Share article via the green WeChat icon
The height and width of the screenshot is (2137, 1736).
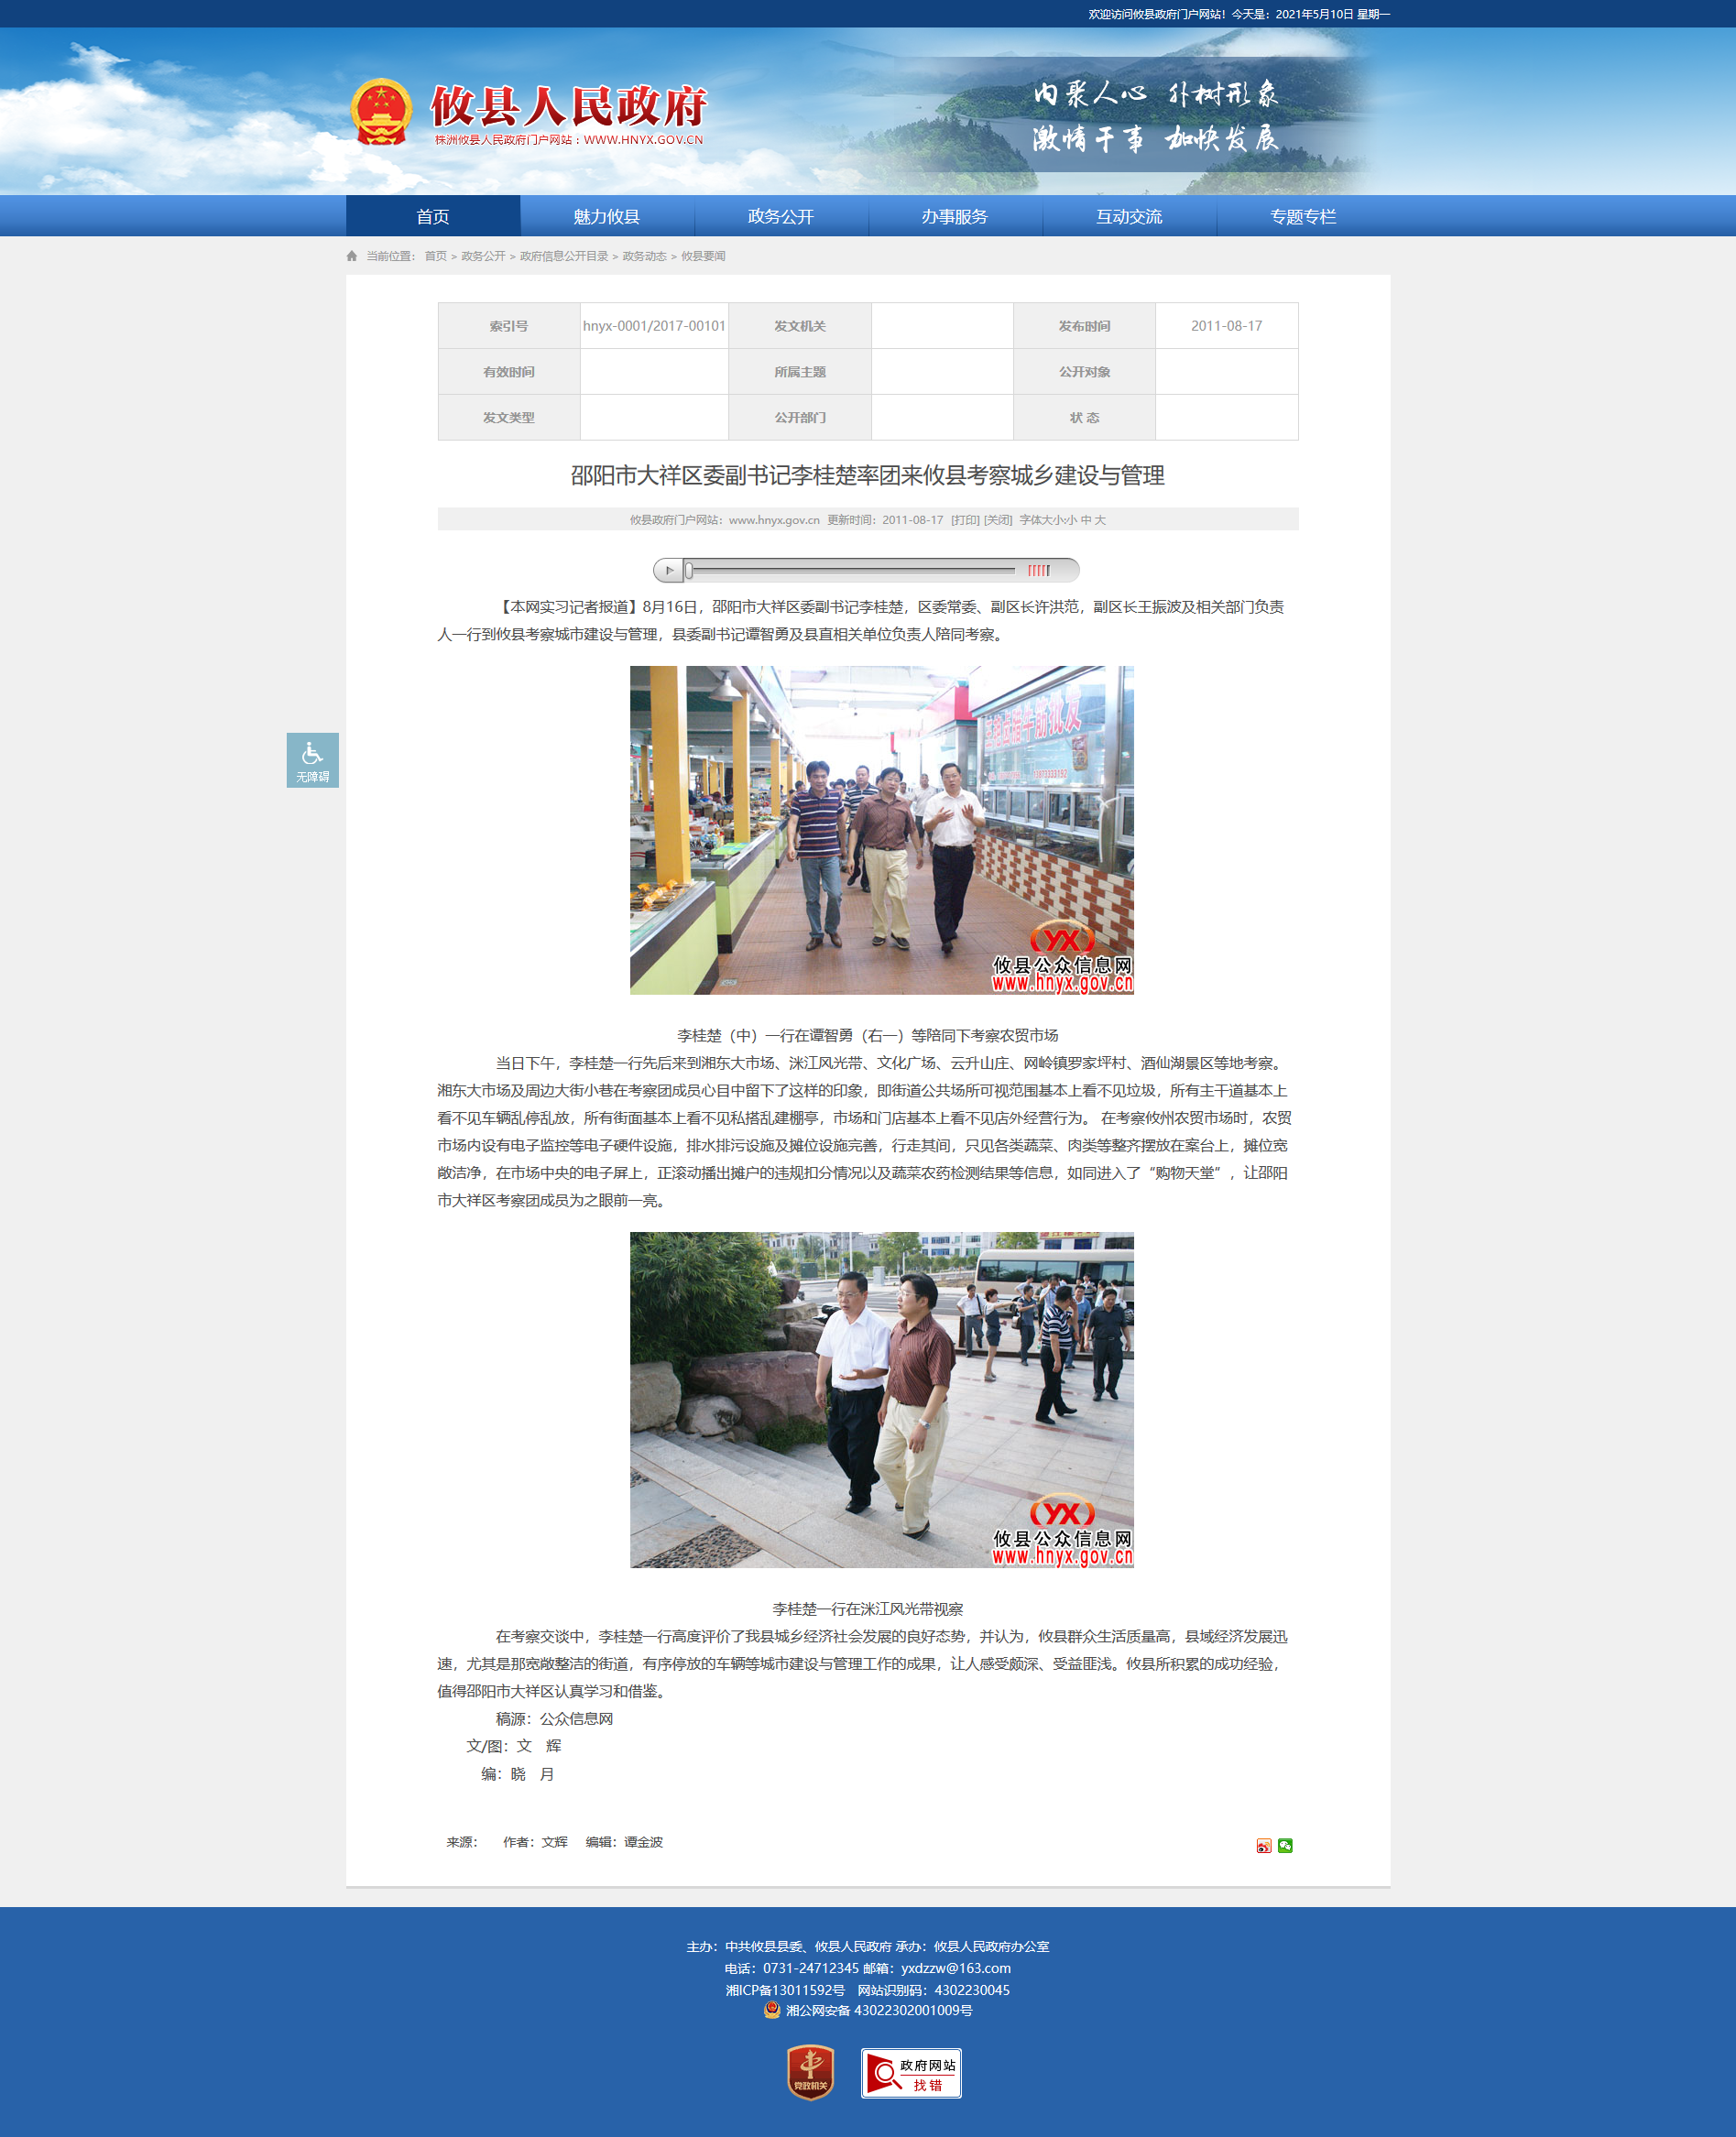[1285, 1845]
